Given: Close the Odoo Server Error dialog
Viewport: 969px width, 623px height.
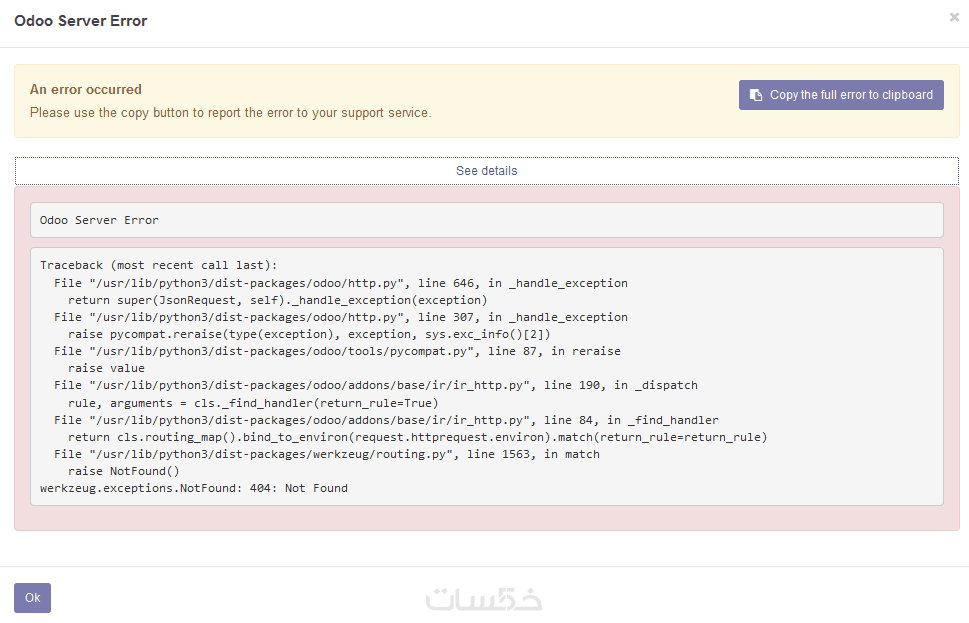Looking at the screenshot, I should pos(954,17).
